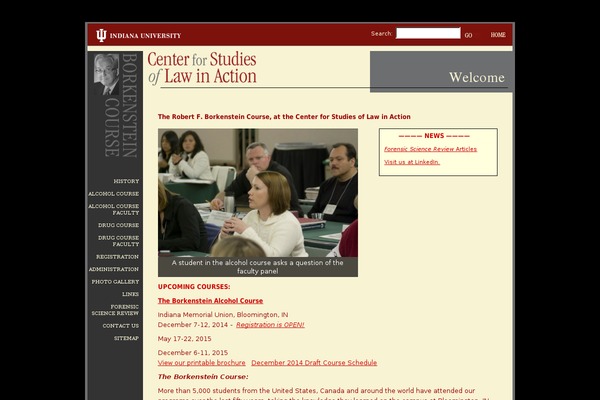Open the Links sidebar item
The width and height of the screenshot is (600, 400).
[130, 294]
